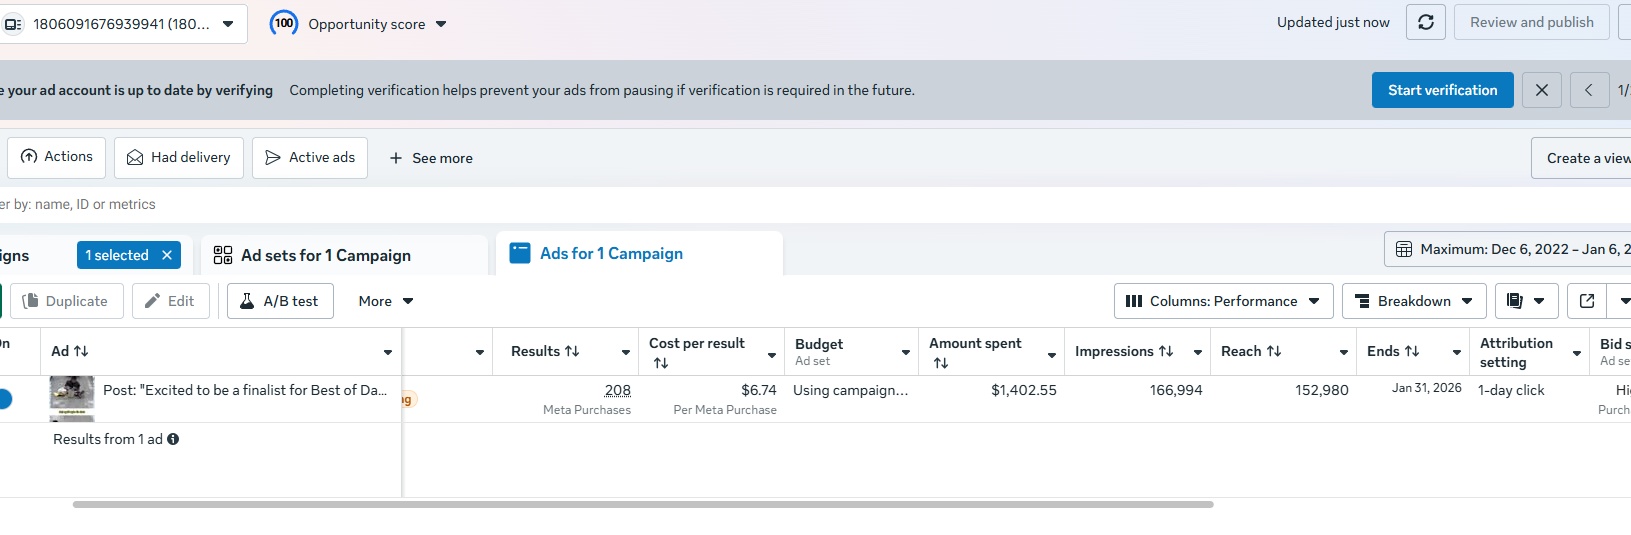Click the info icon beside Results from 1 ad
This screenshot has width=1631, height=535.
tap(173, 439)
